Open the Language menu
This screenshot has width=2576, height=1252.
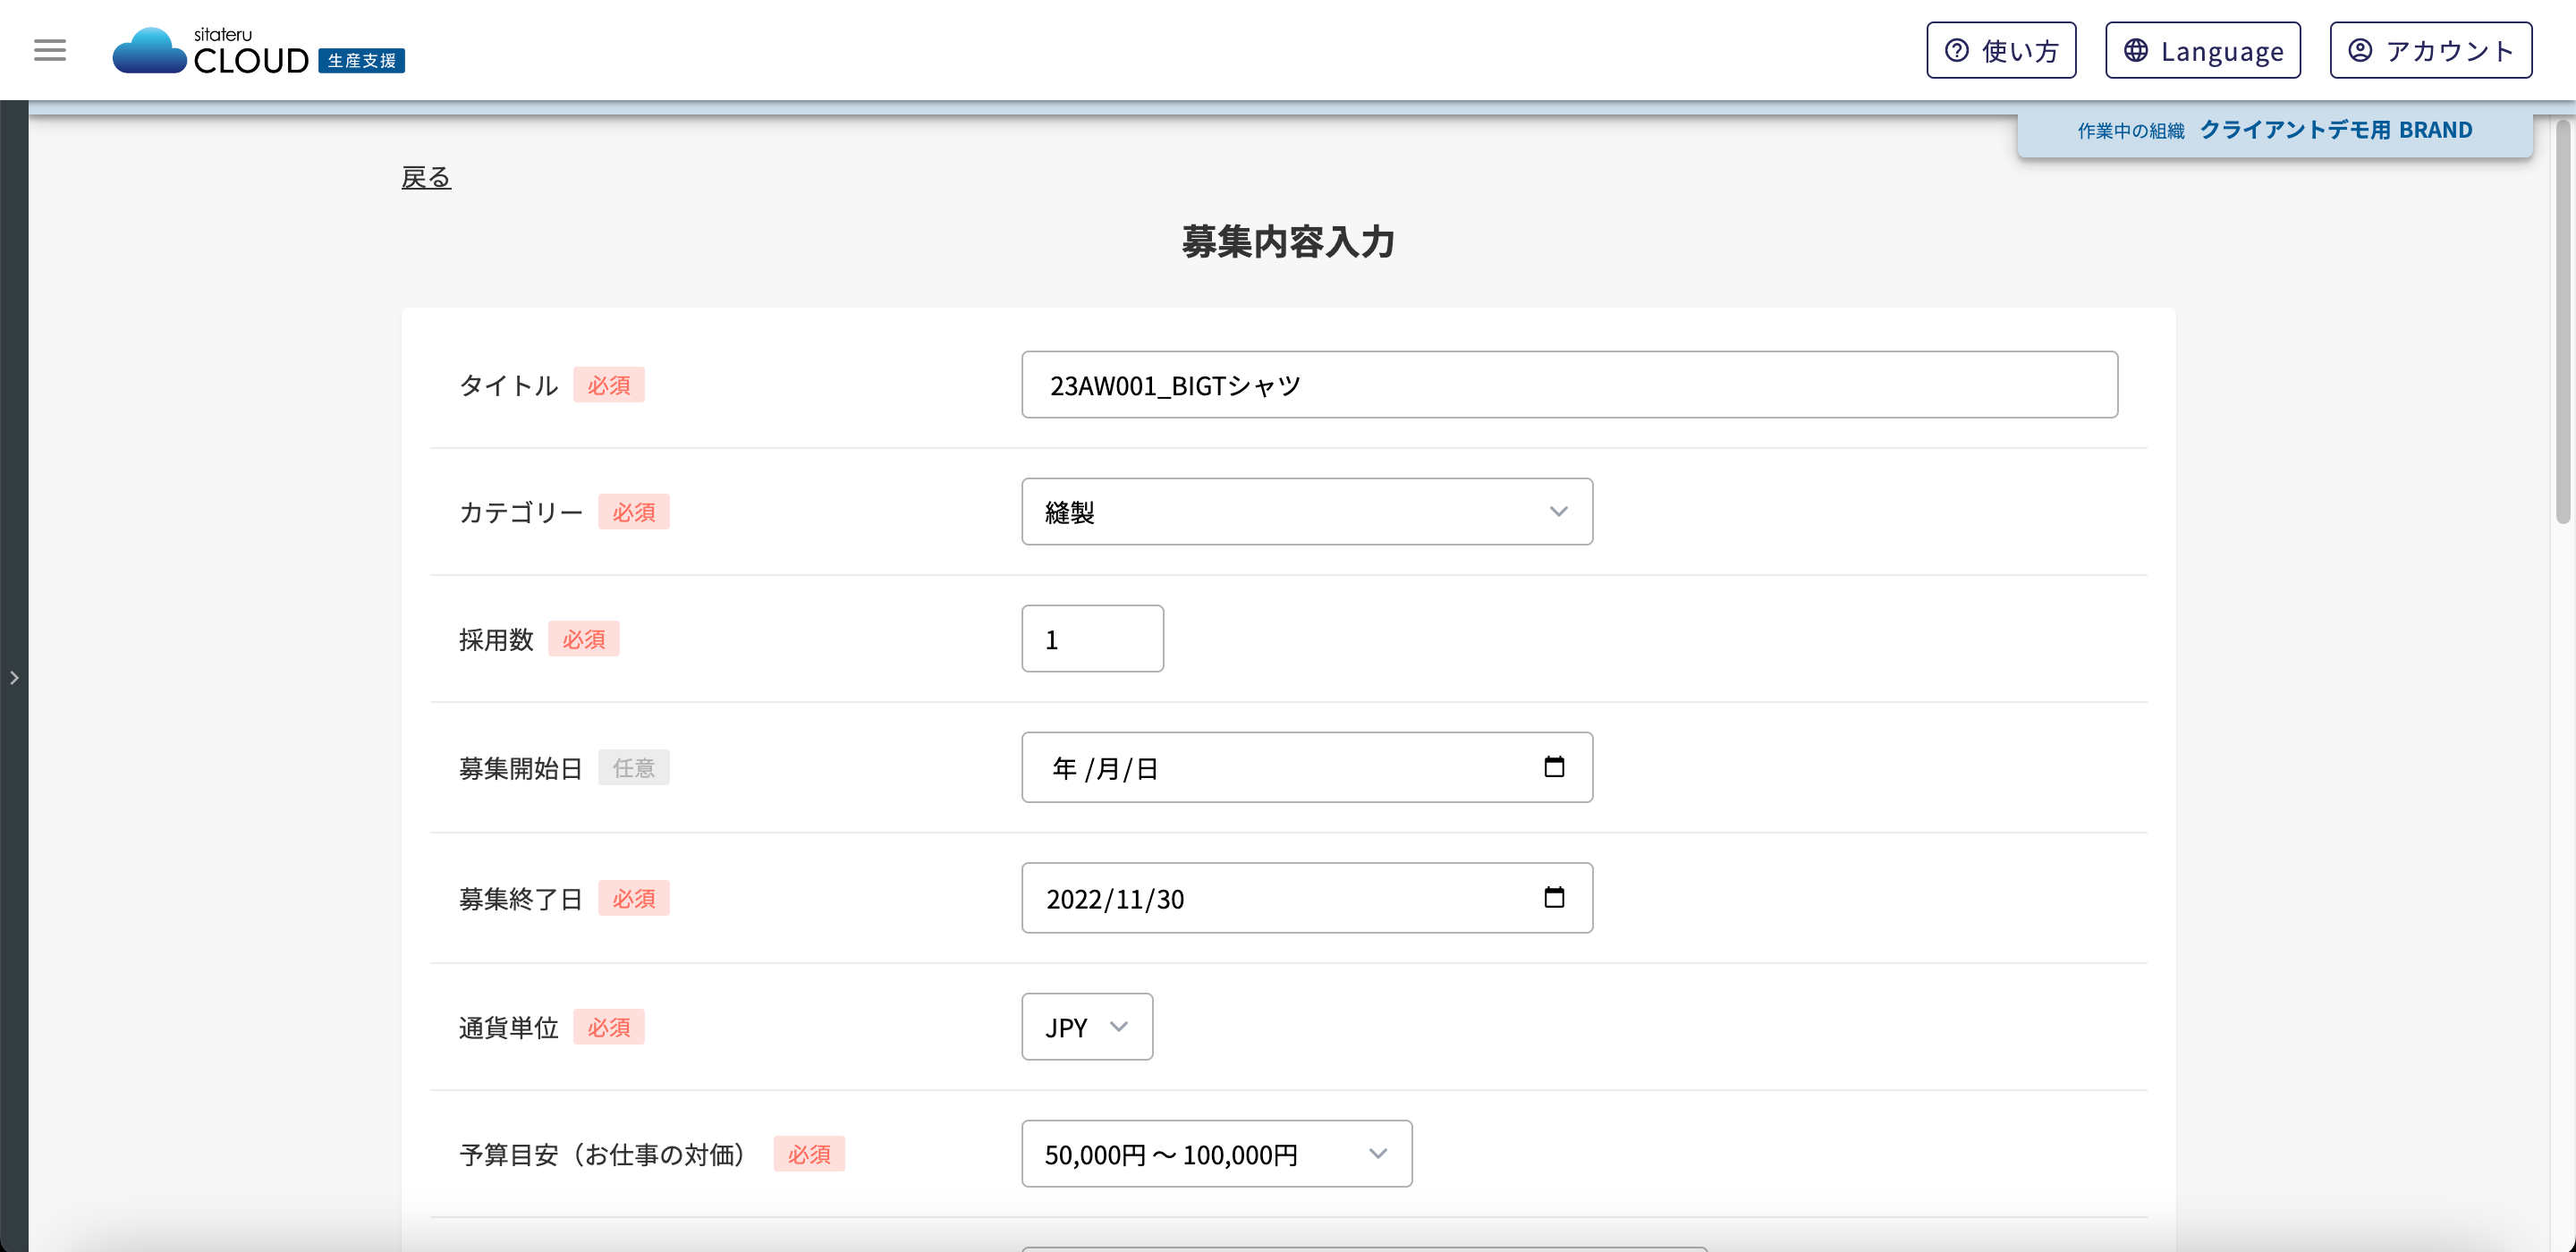click(x=2202, y=50)
